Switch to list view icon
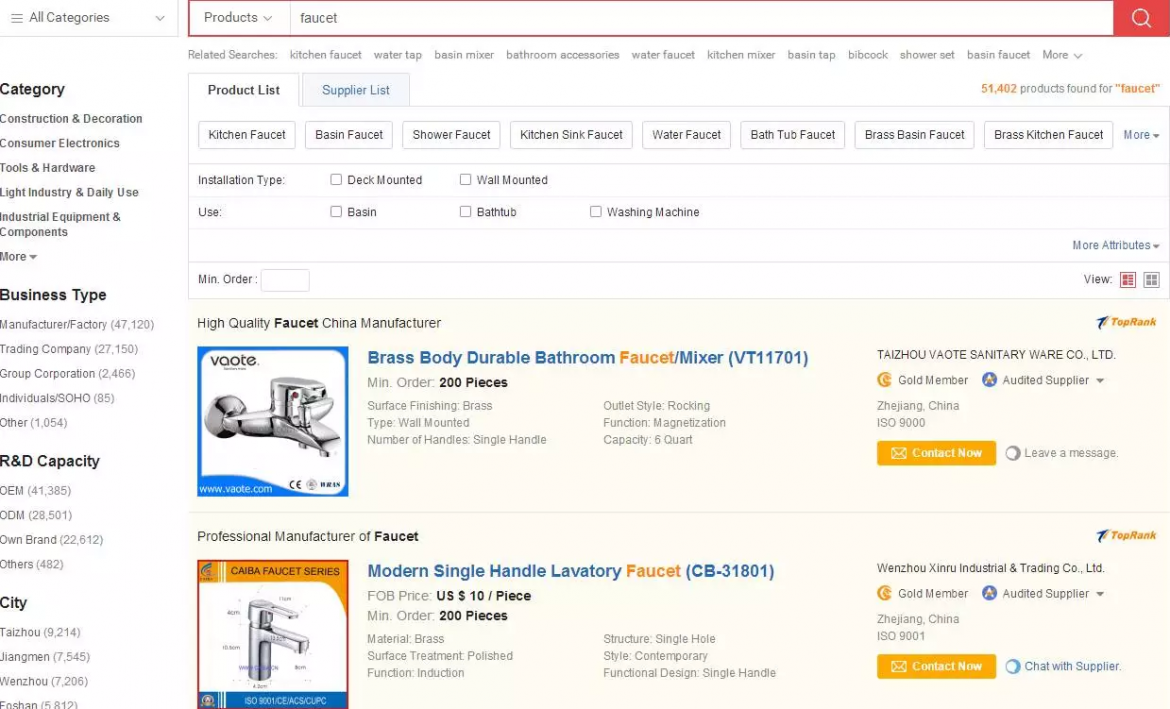Screen dimensions: 1170x709 (1128, 280)
